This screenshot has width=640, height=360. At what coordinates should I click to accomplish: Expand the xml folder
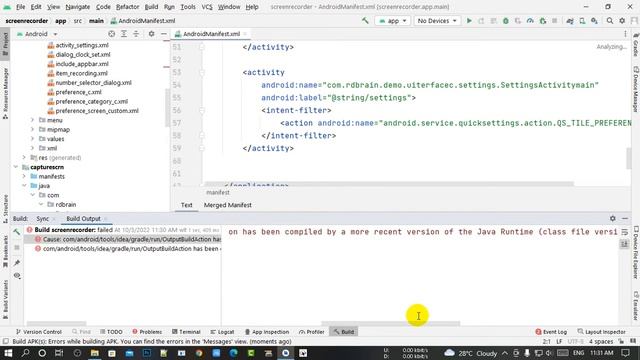[x=32, y=148]
